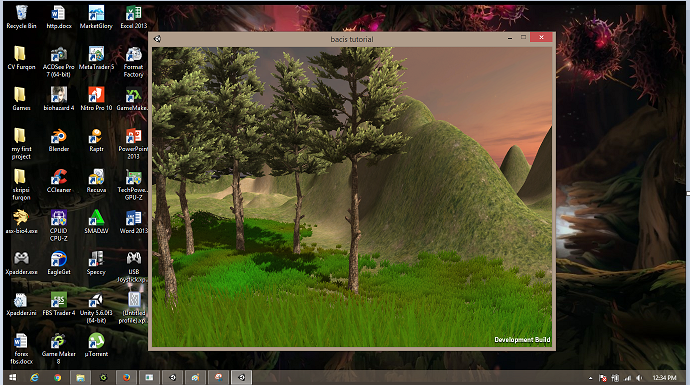
Task: Open the CV Furqon folder
Action: (x=21, y=59)
